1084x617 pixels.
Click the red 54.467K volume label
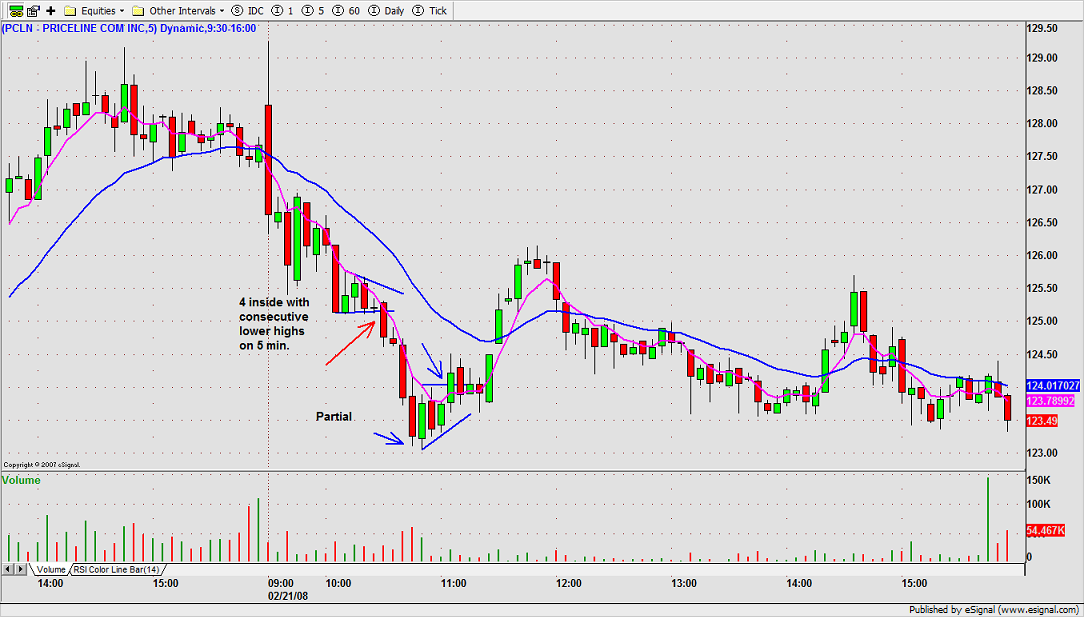point(1047,531)
